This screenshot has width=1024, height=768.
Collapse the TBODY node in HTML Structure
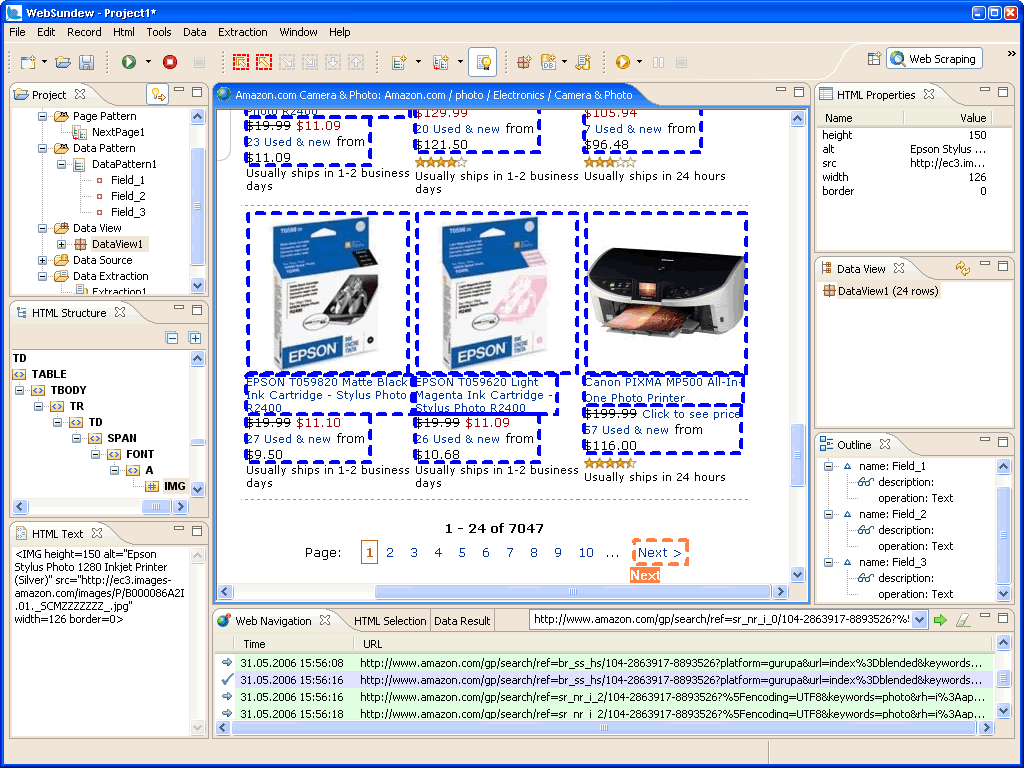coord(20,391)
